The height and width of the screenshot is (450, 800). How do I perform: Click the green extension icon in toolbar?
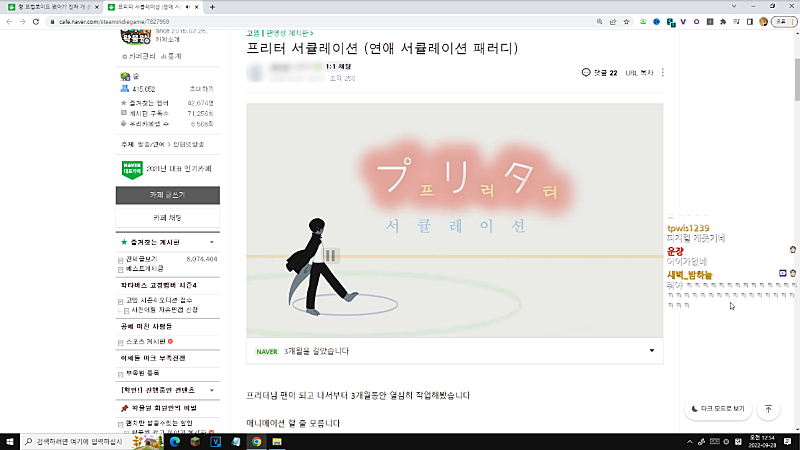coord(643,22)
